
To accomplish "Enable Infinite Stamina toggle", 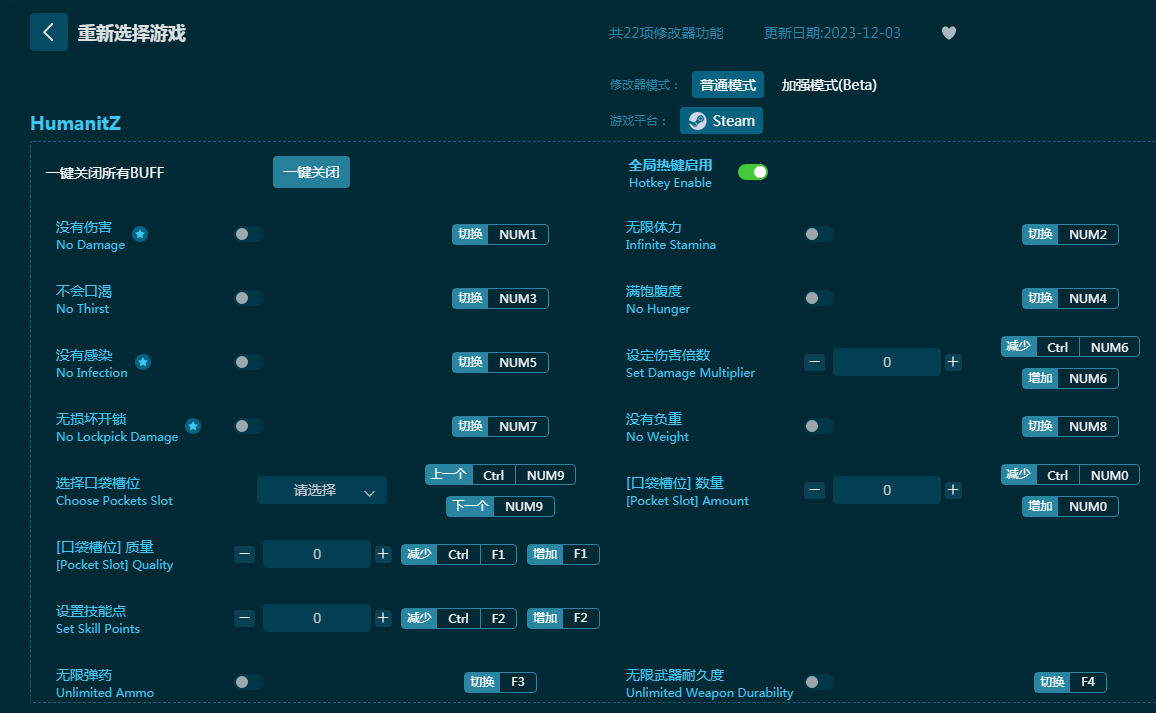I will point(819,234).
